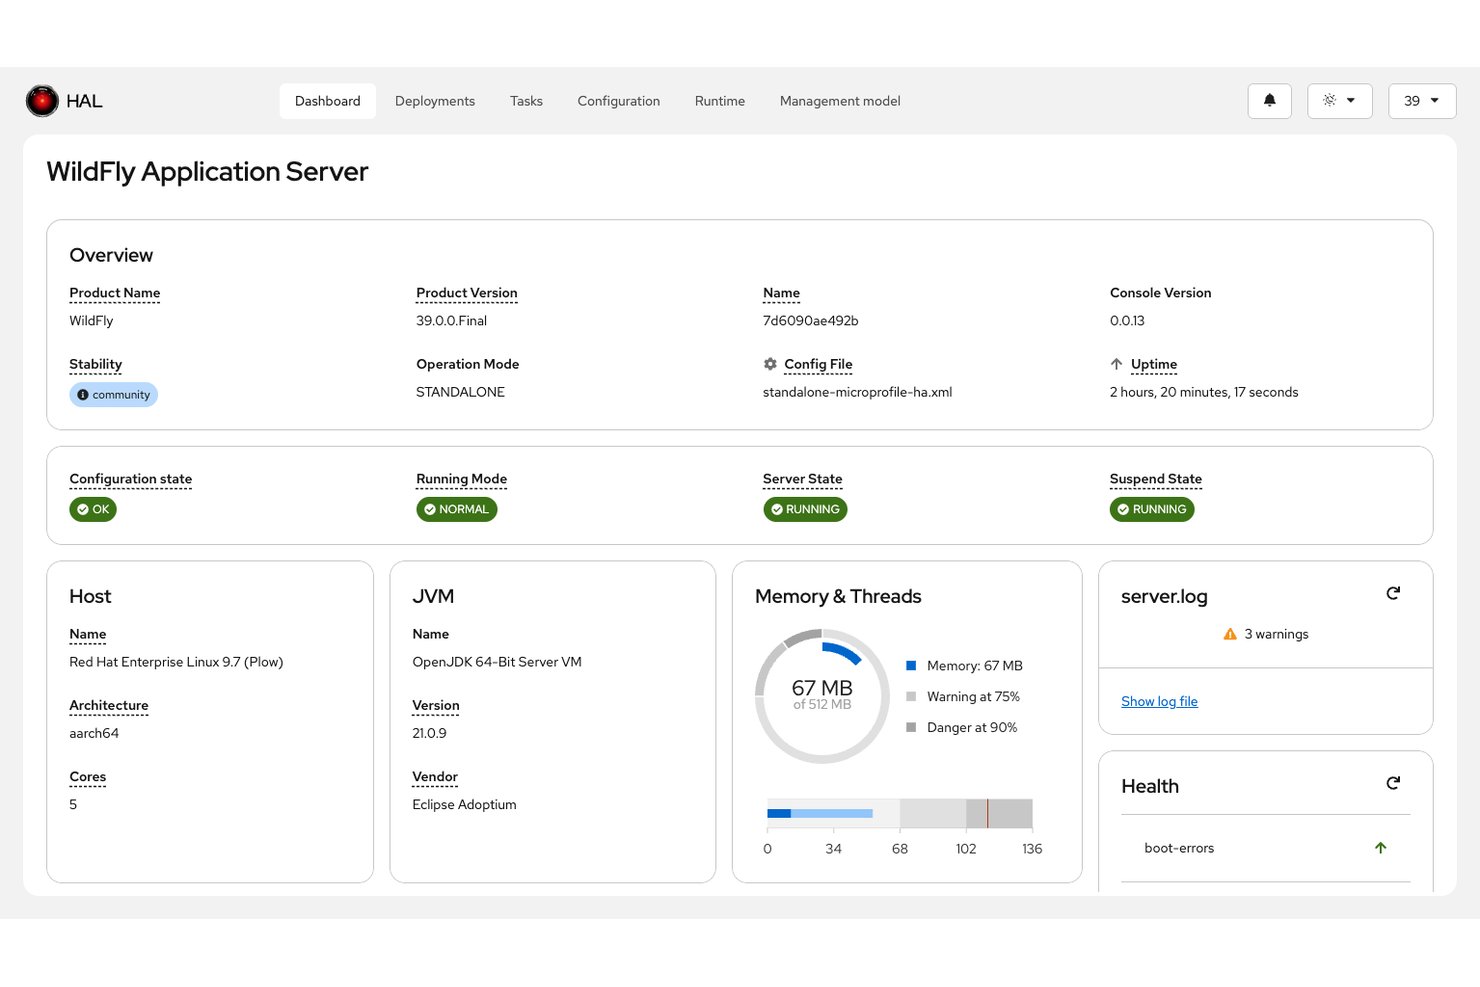Go to the Tasks tab
This screenshot has width=1480, height=987.
pos(526,101)
